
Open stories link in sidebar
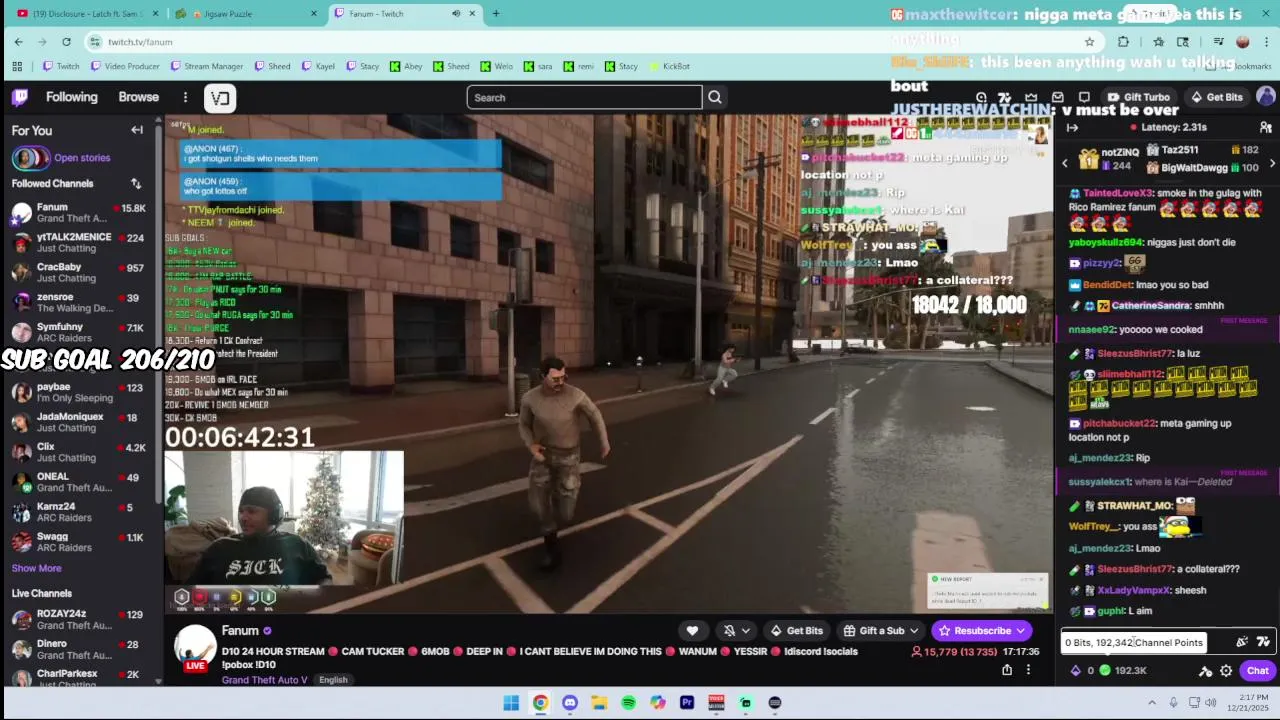tap(82, 158)
